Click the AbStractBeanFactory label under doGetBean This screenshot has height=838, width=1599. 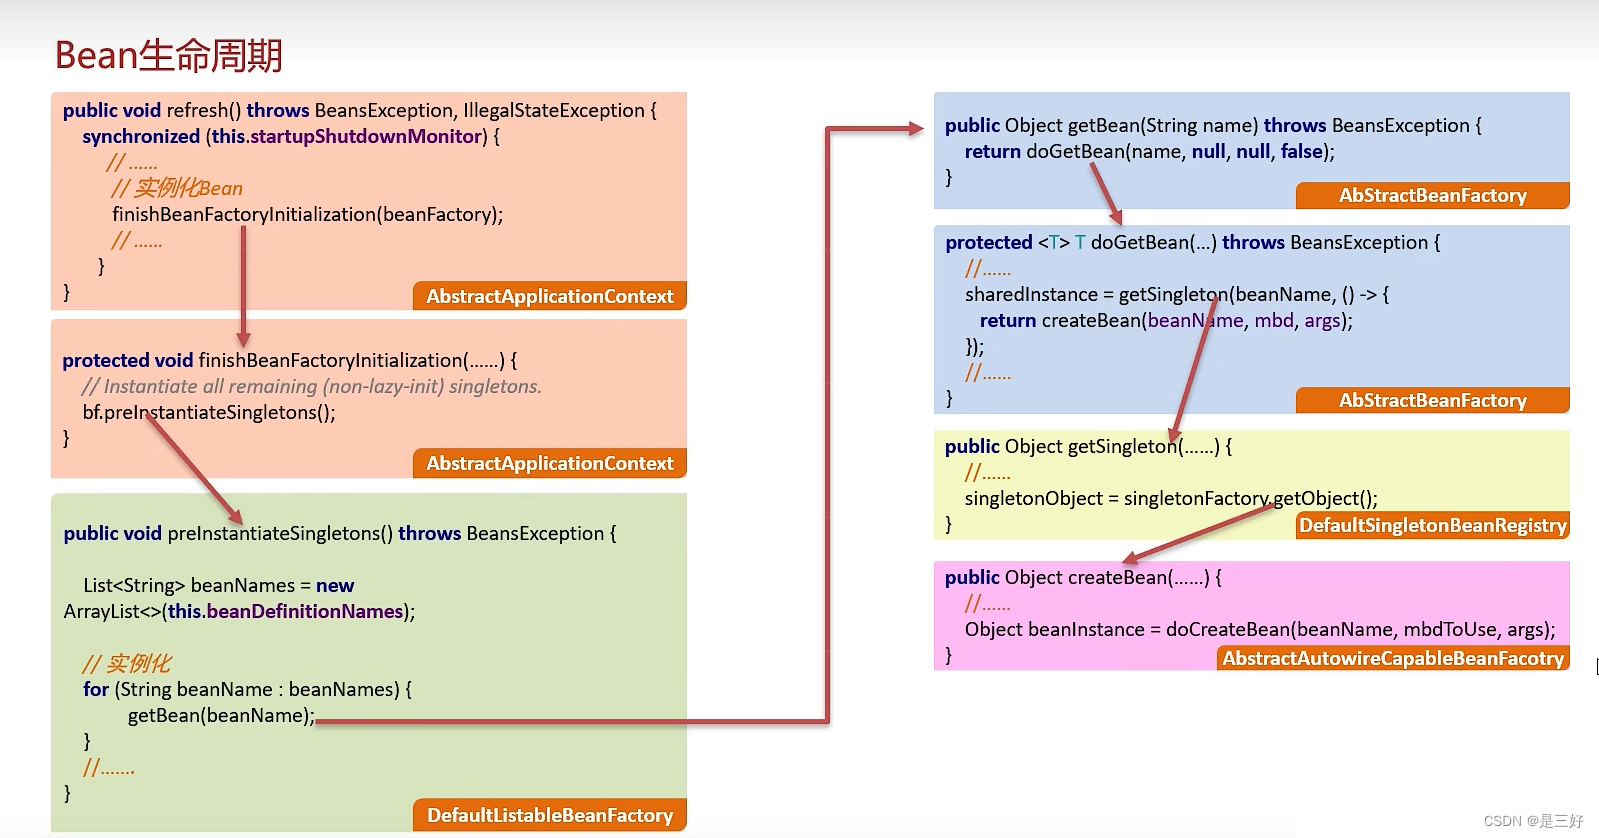(1433, 400)
